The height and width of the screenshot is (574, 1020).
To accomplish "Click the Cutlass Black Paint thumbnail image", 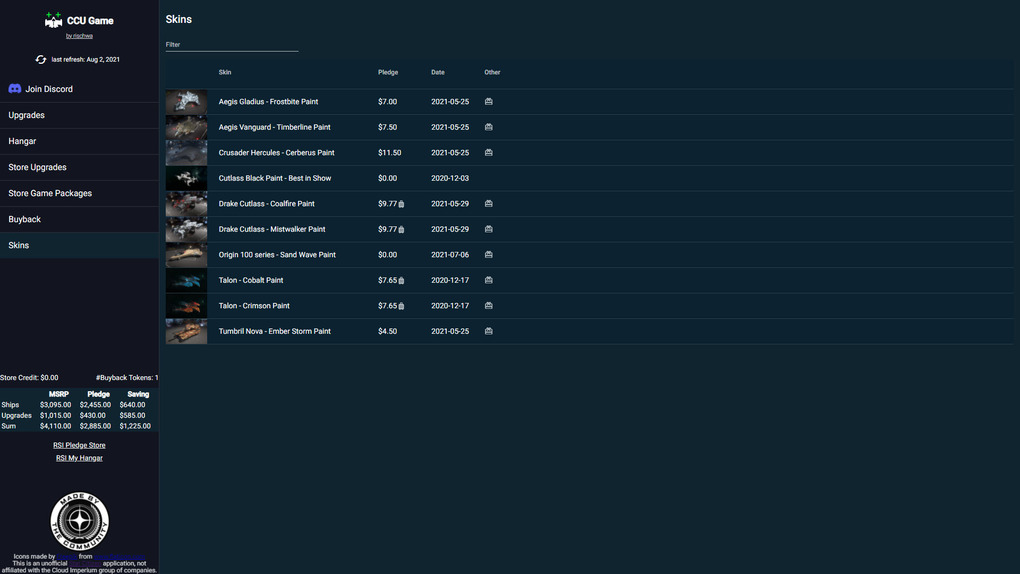I will click(187, 178).
